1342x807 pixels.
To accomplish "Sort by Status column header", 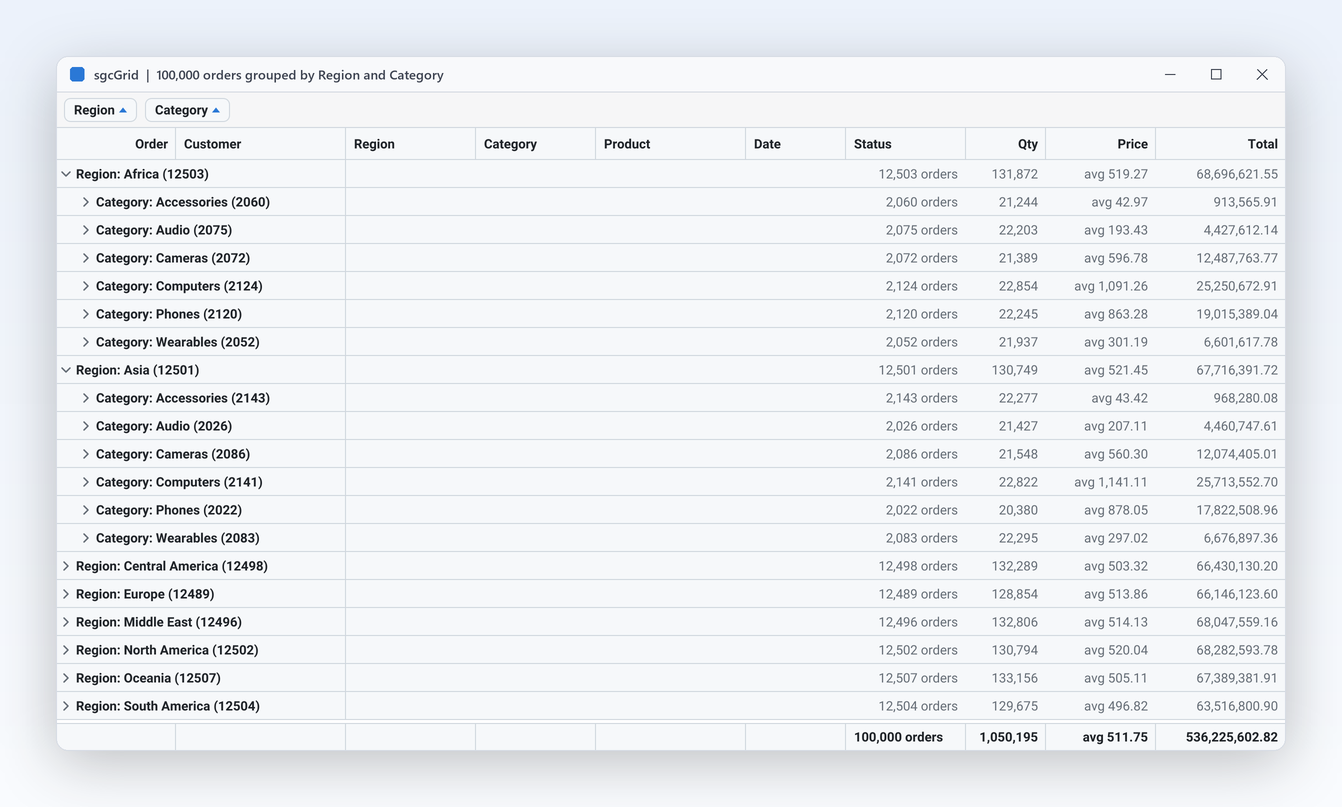I will 906,144.
